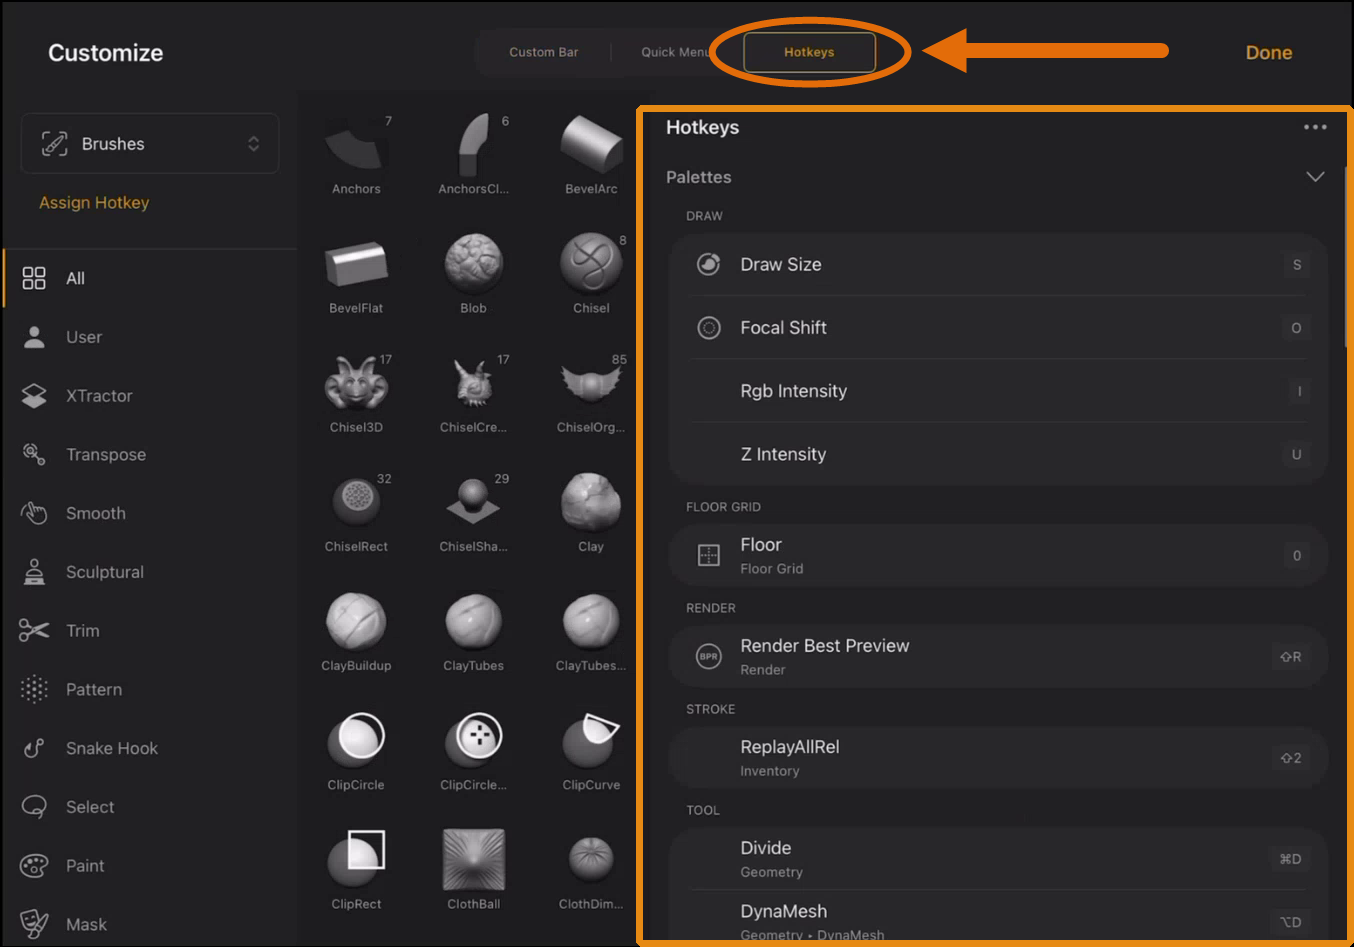Switch to the Custom Bar tab
Image resolution: width=1354 pixels, height=947 pixels.
point(543,52)
